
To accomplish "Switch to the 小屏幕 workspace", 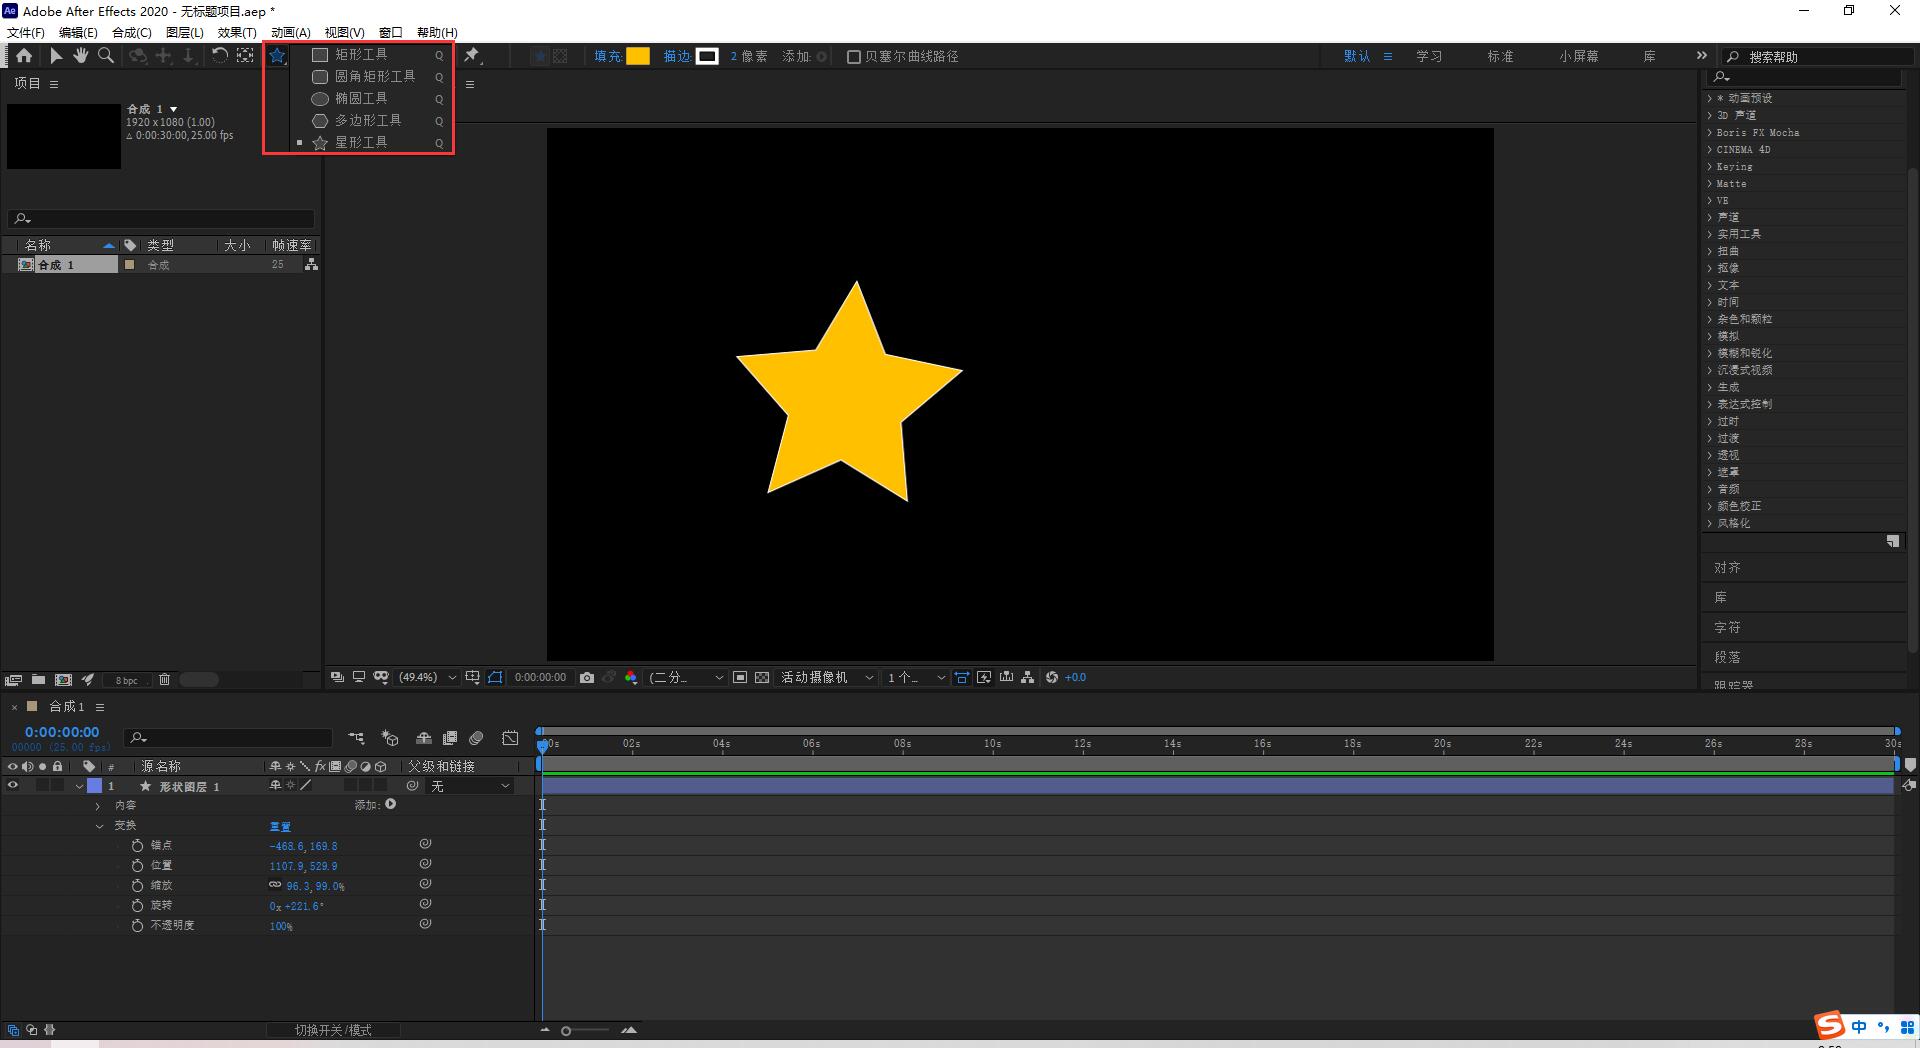I will pyautogui.click(x=1579, y=56).
